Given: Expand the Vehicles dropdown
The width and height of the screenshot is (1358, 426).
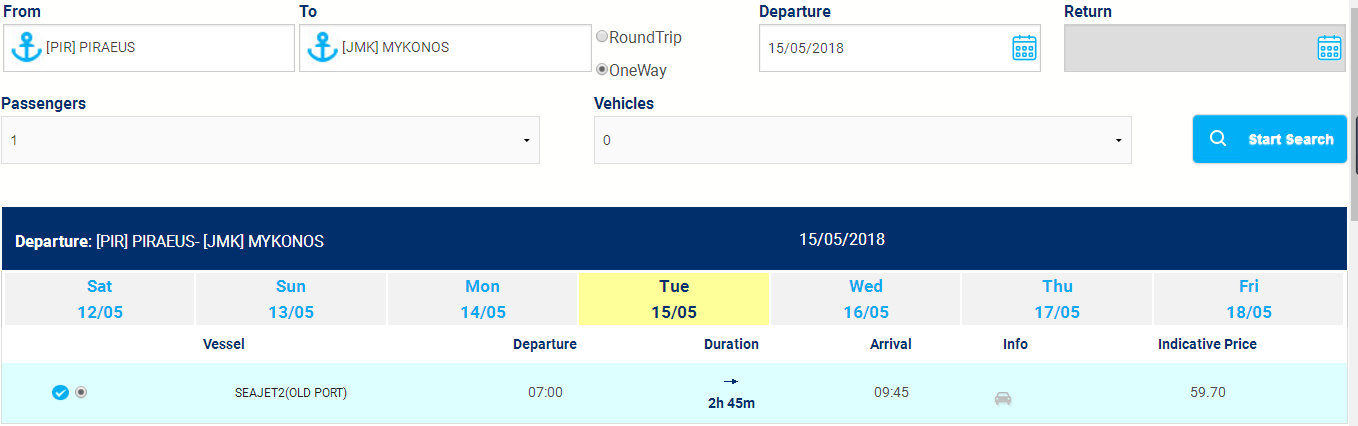Looking at the screenshot, I should point(863,140).
